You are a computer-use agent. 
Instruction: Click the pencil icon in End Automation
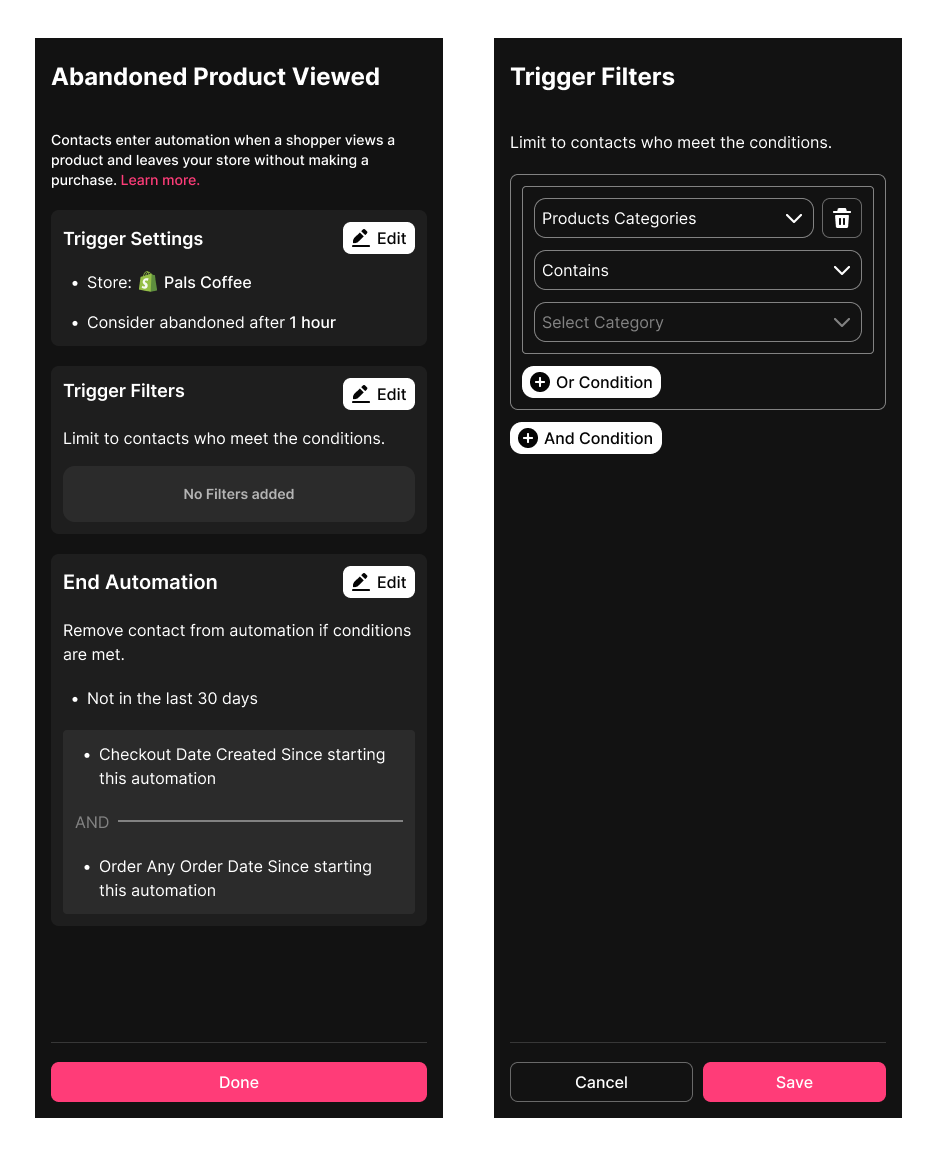click(x=361, y=582)
